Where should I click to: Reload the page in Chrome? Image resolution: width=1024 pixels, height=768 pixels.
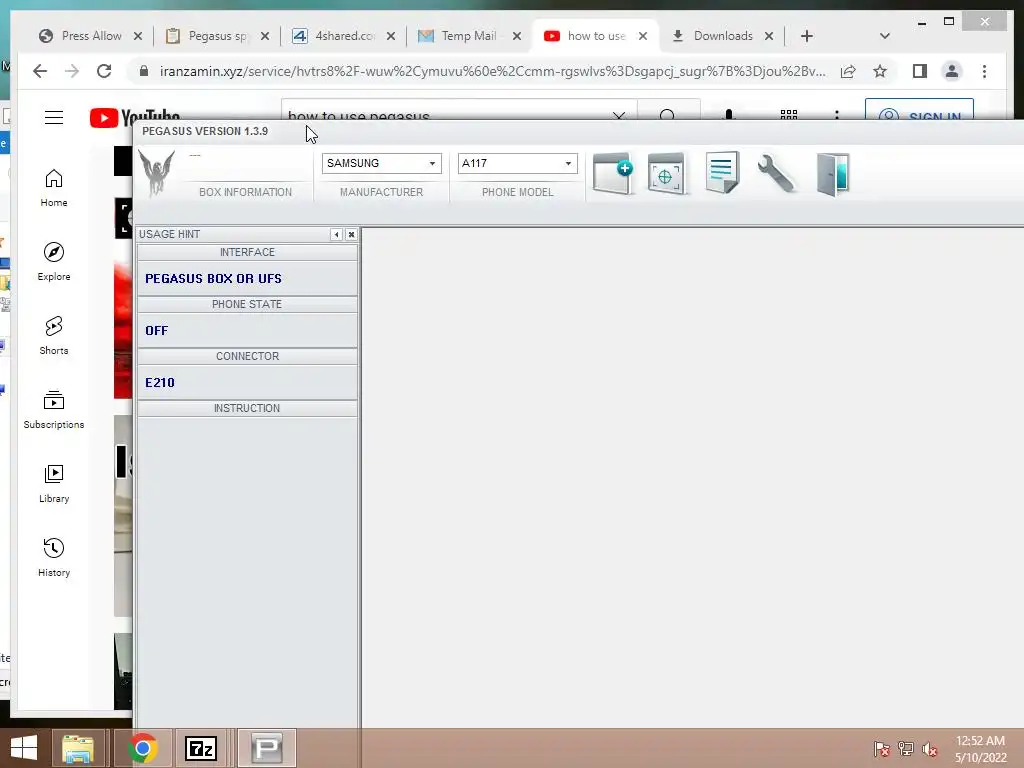coord(104,71)
